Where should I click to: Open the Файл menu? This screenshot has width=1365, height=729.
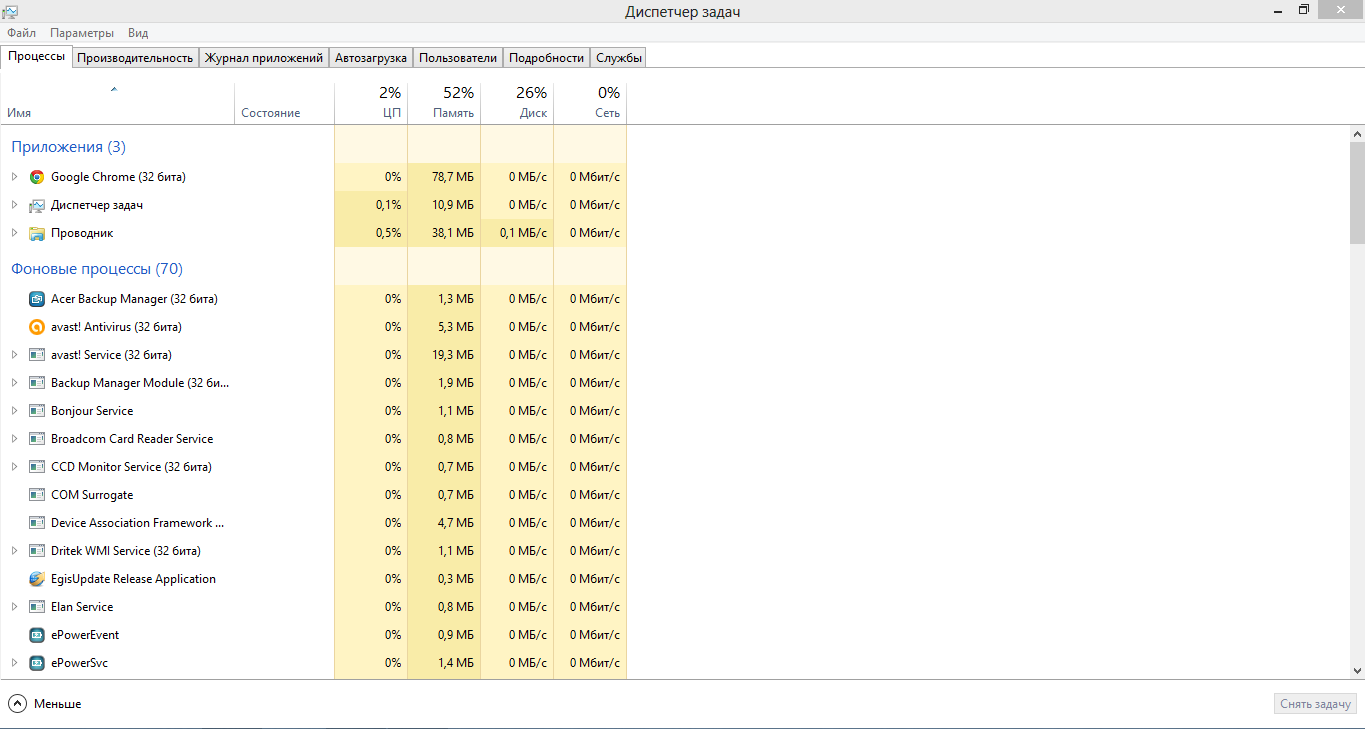[21, 33]
